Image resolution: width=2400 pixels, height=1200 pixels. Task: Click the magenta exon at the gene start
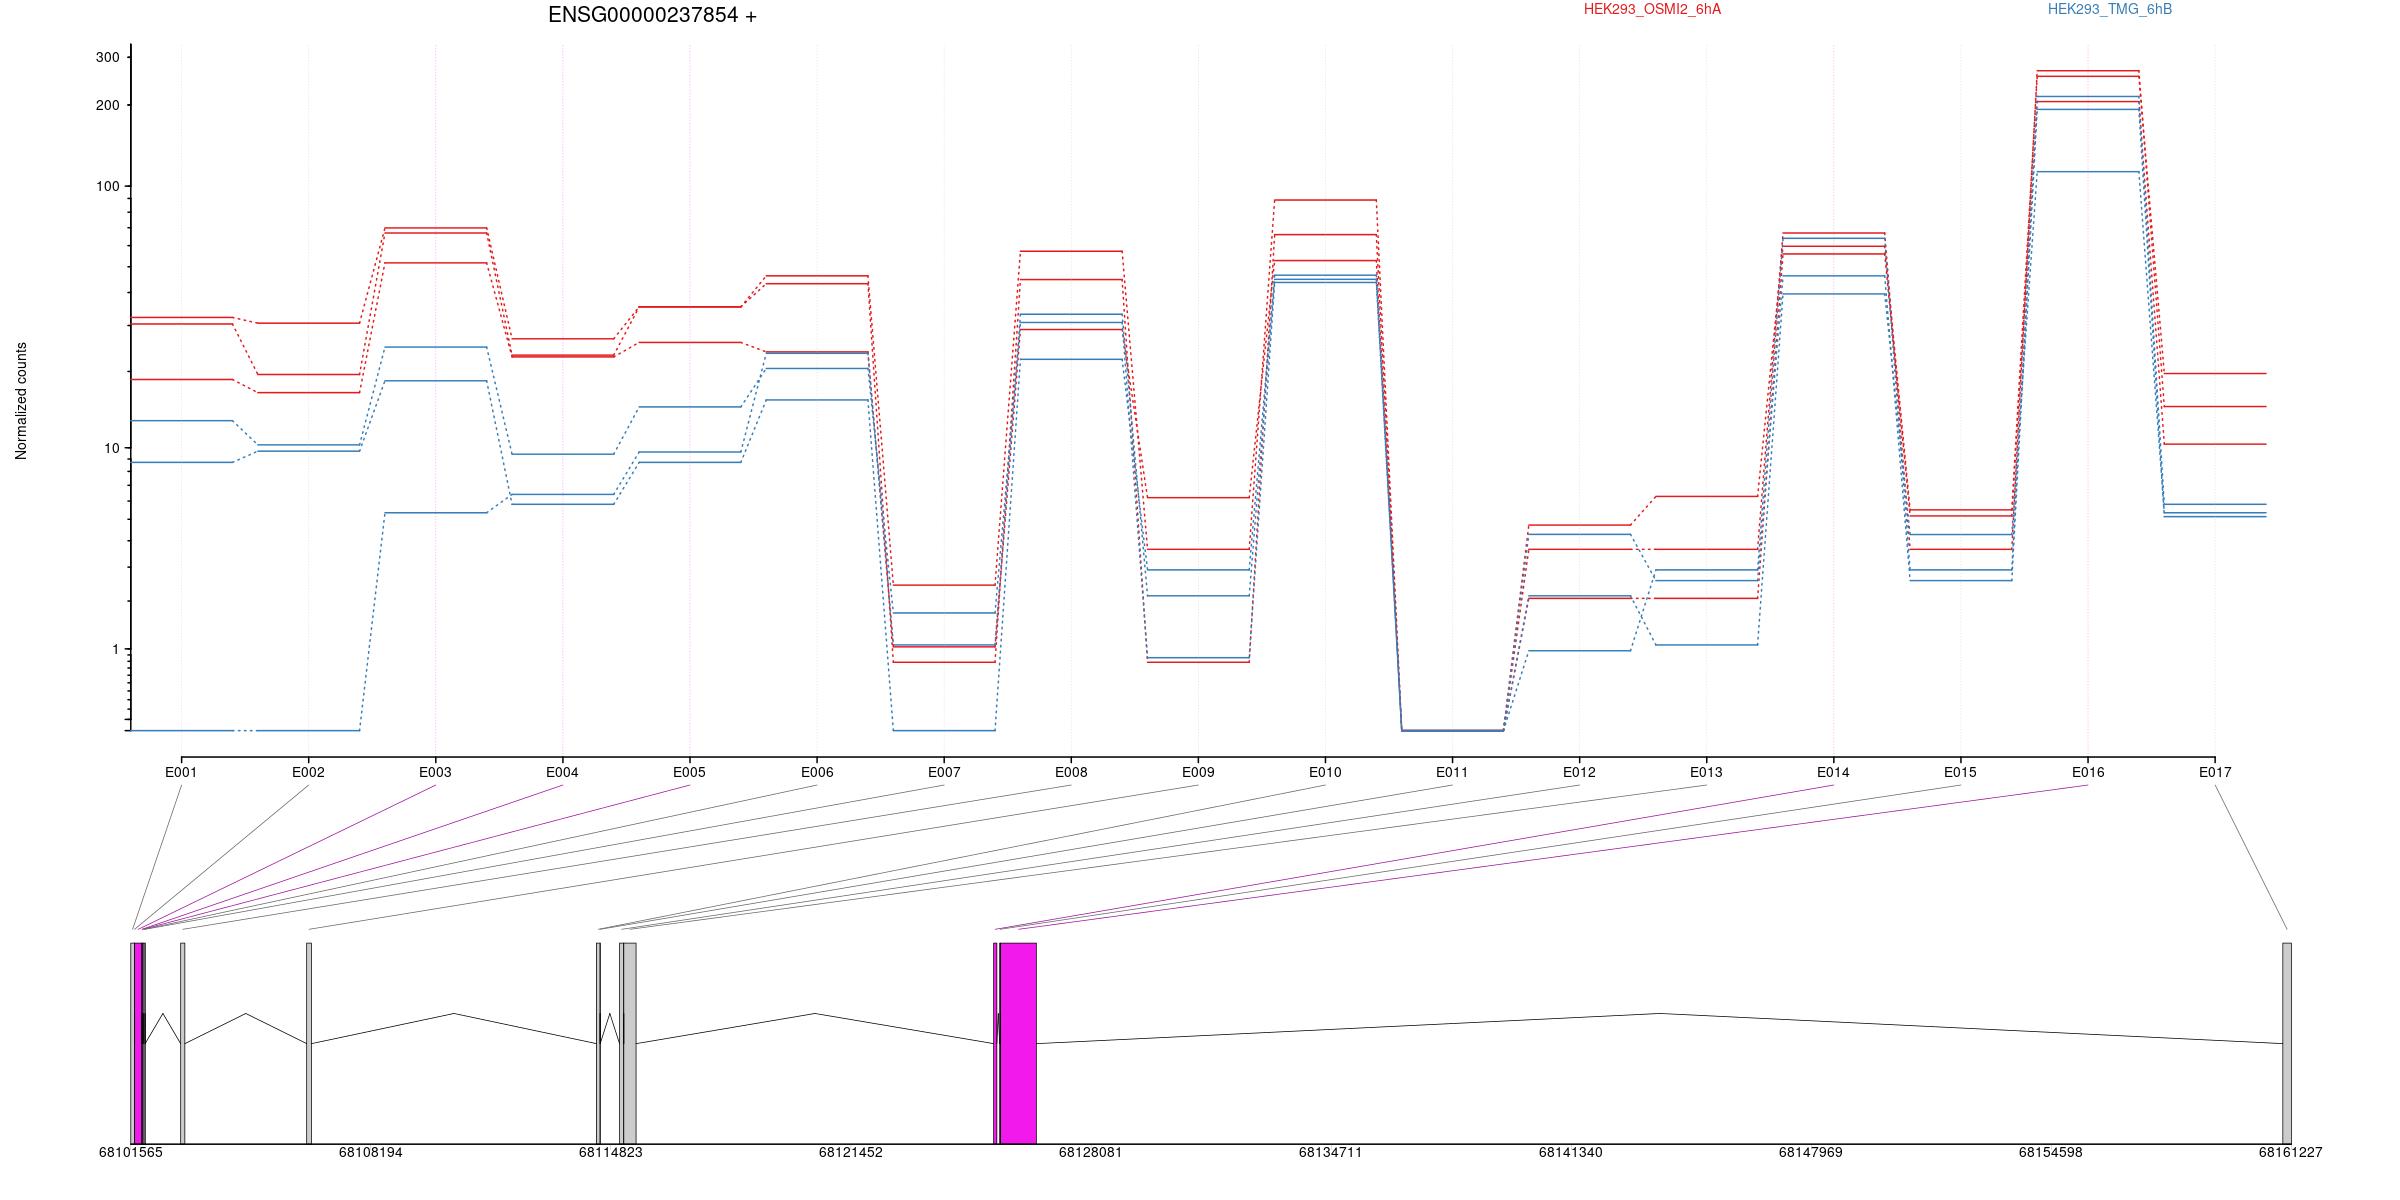[x=138, y=1043]
